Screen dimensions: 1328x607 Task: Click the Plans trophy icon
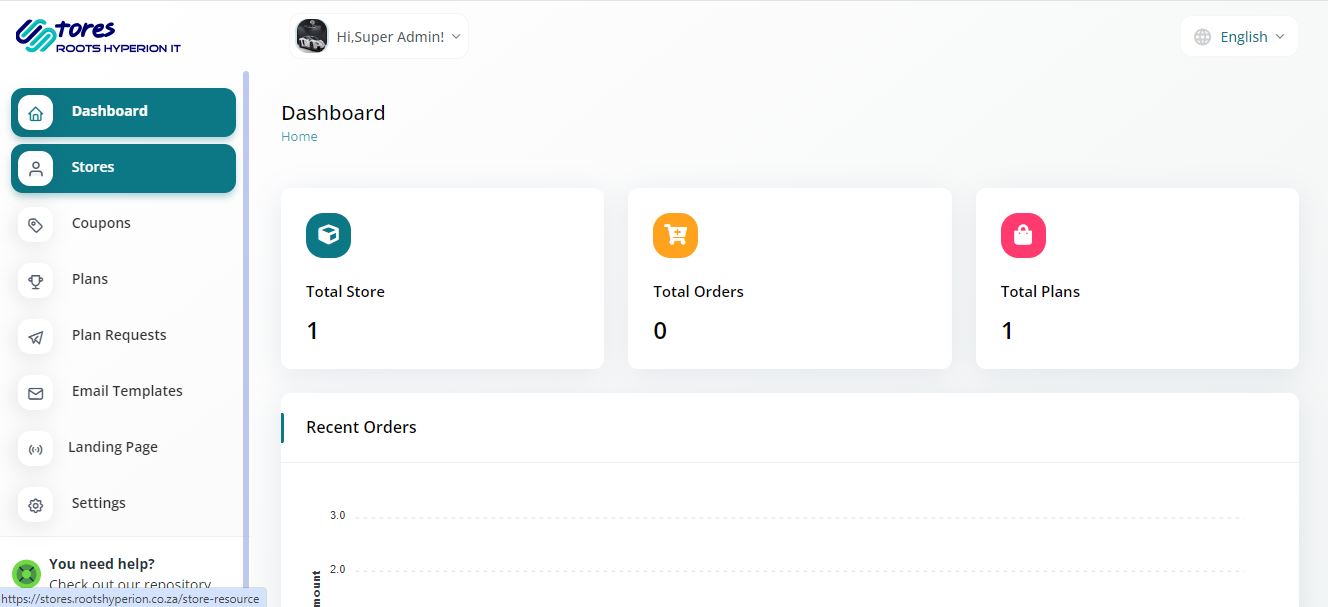[x=36, y=281]
